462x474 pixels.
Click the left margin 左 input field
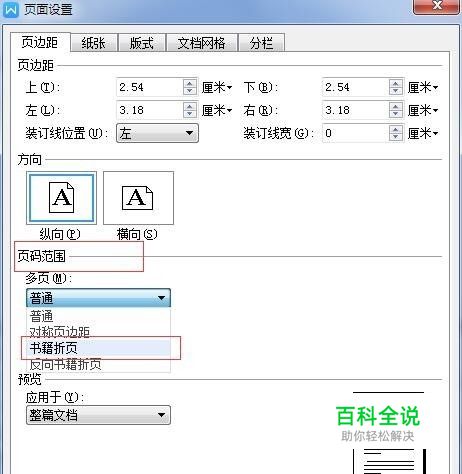(x=150, y=110)
